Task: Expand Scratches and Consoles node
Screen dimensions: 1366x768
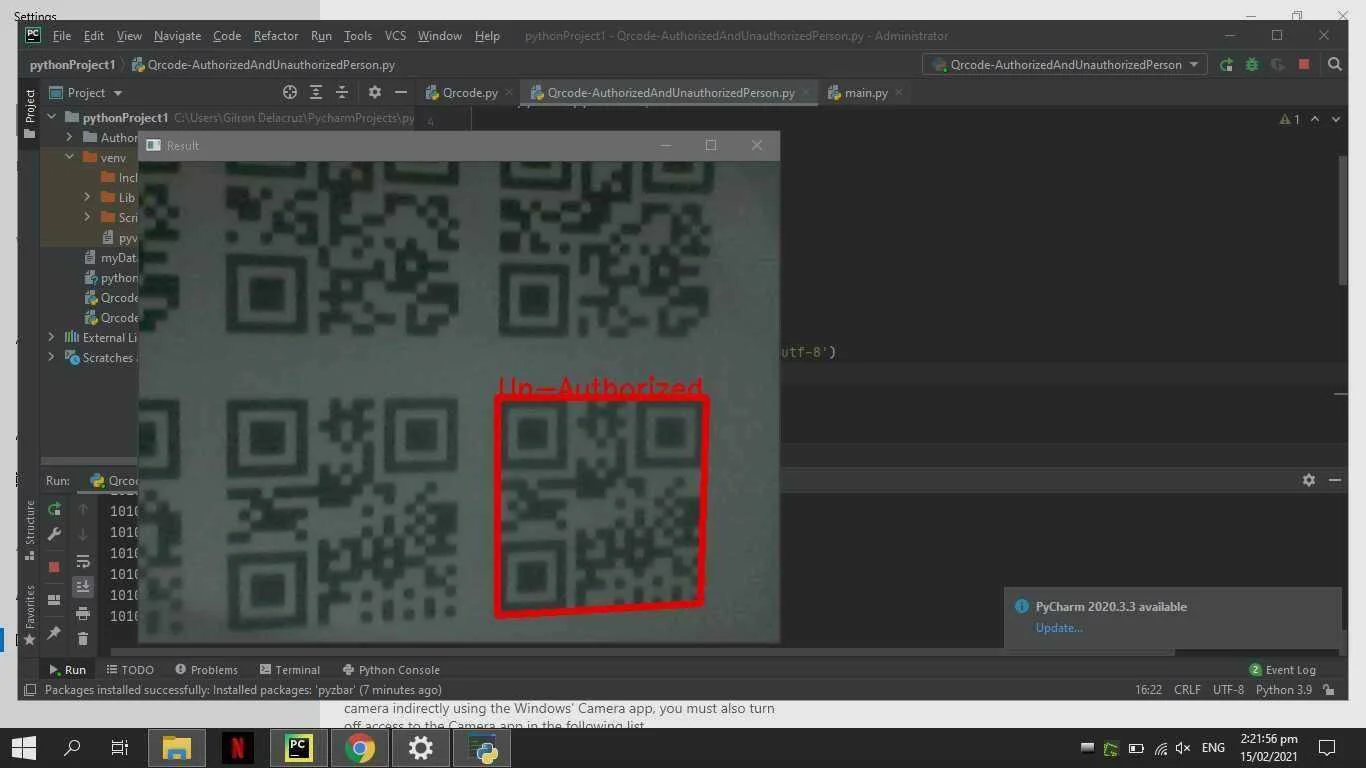Action: [x=51, y=357]
